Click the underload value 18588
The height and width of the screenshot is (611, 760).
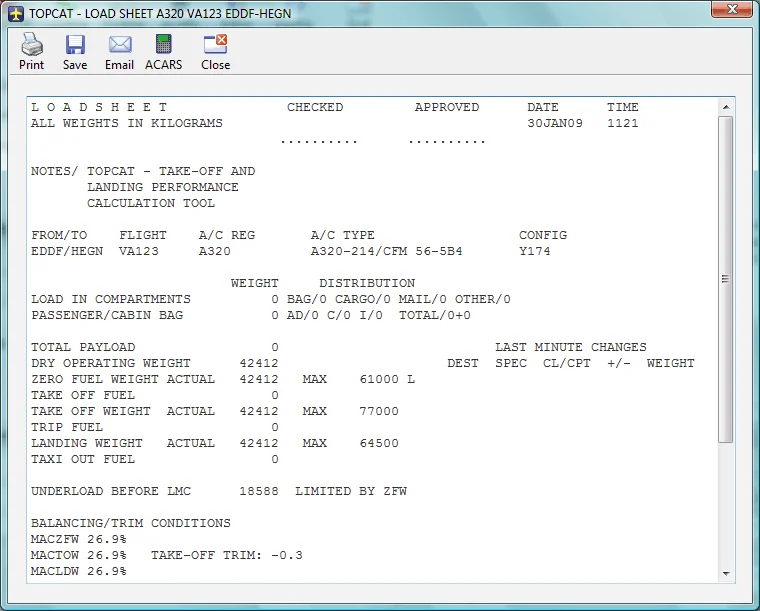pos(259,491)
